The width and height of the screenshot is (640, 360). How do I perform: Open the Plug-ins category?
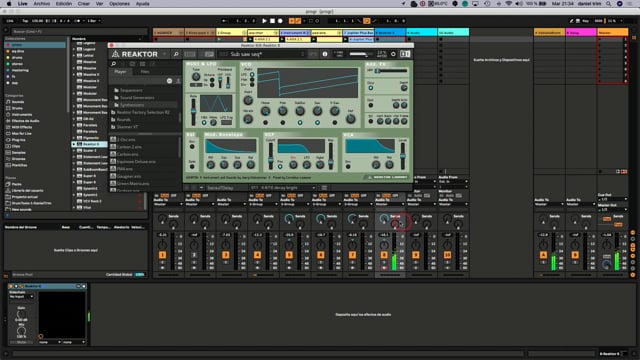18,140
